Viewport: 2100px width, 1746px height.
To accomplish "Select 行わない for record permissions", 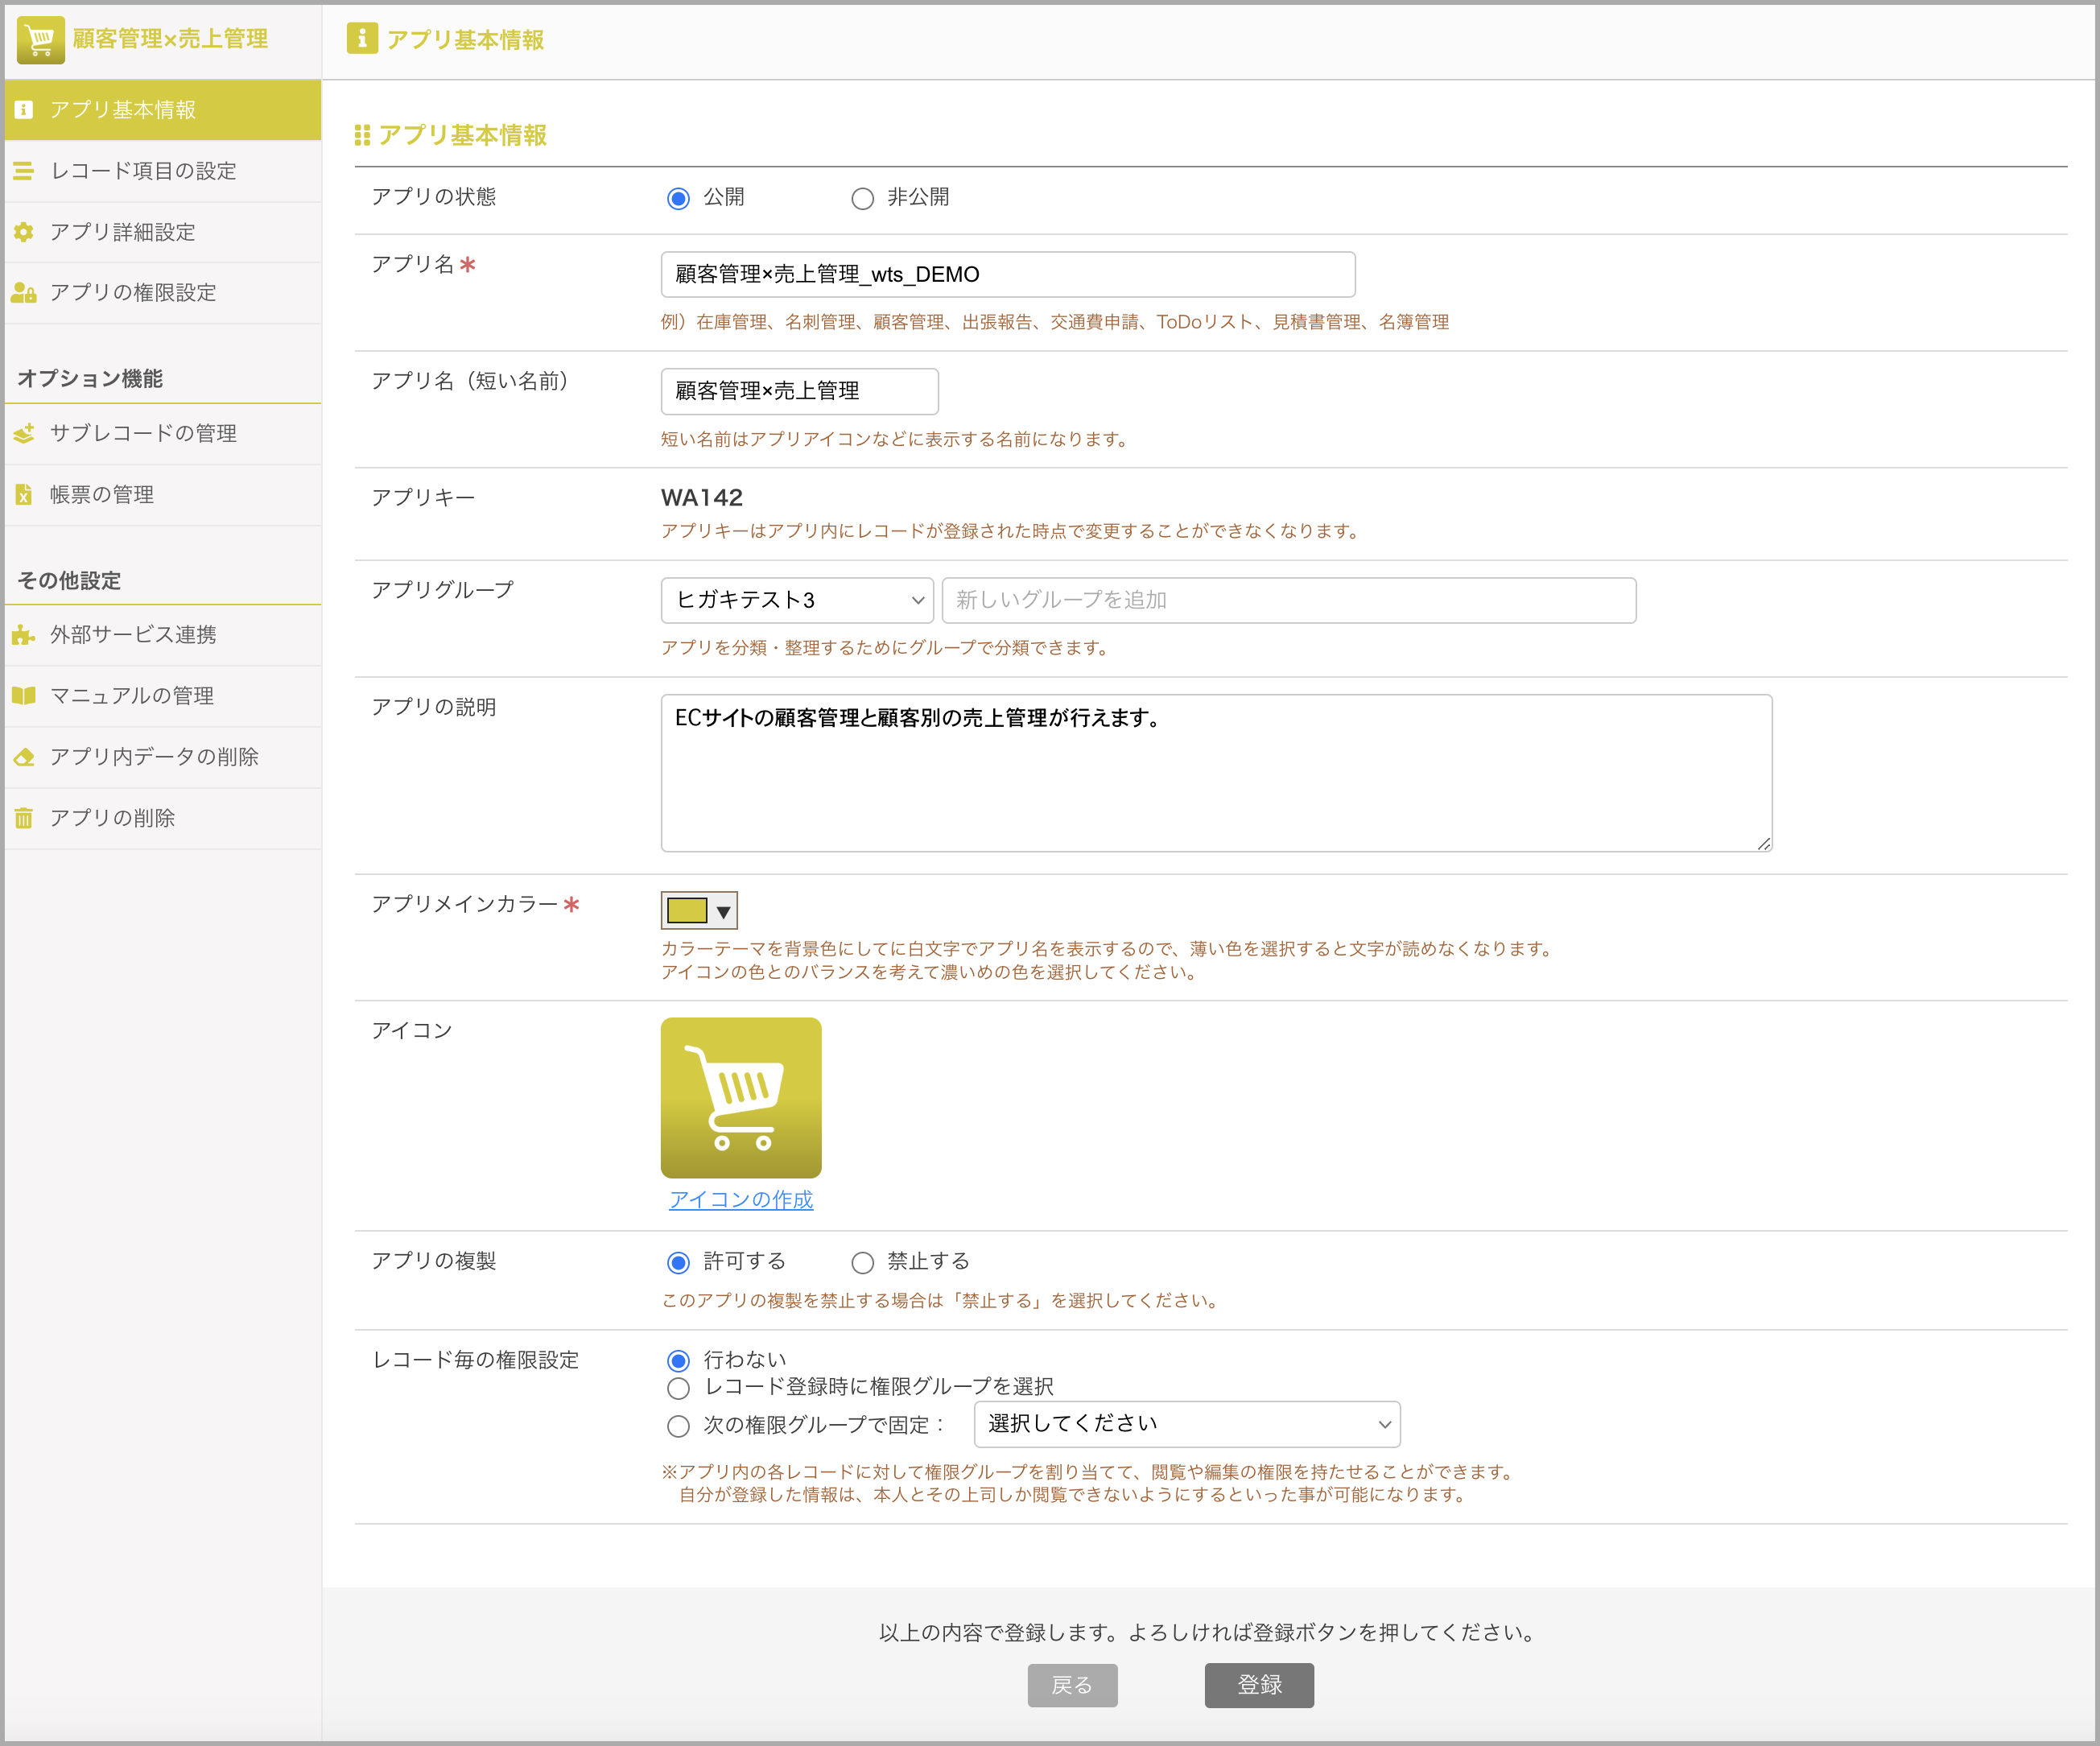I will tap(678, 1360).
